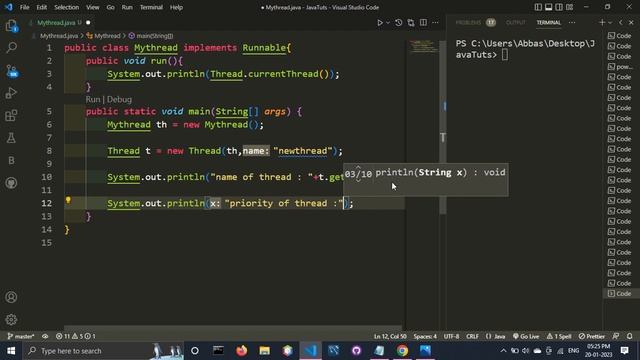This screenshot has height=360, width=640.
Task: Click 1 Spell checker status item
Action: [x=559, y=336]
